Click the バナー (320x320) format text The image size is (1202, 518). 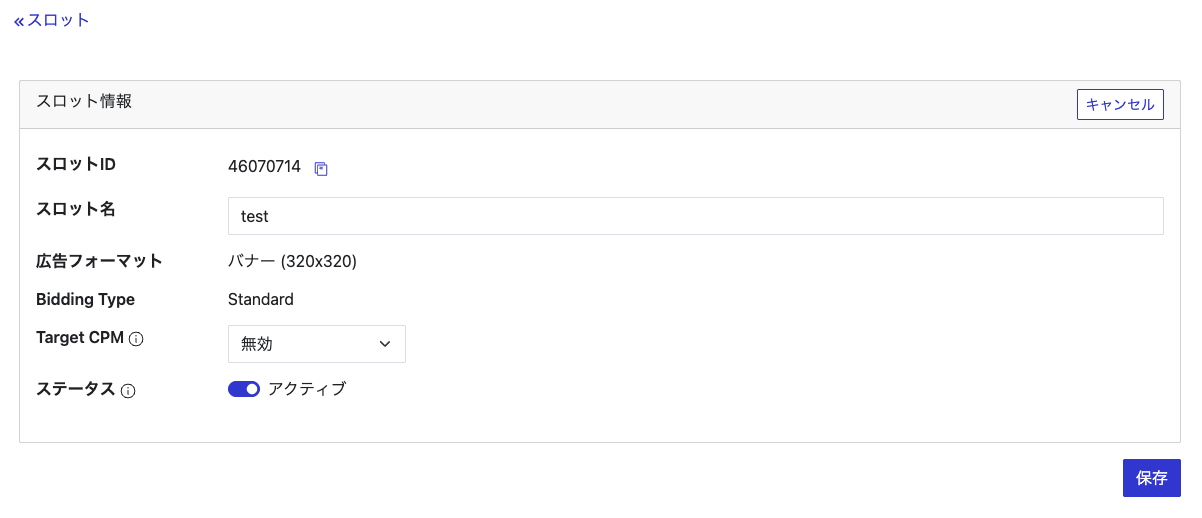pyautogui.click(x=292, y=262)
